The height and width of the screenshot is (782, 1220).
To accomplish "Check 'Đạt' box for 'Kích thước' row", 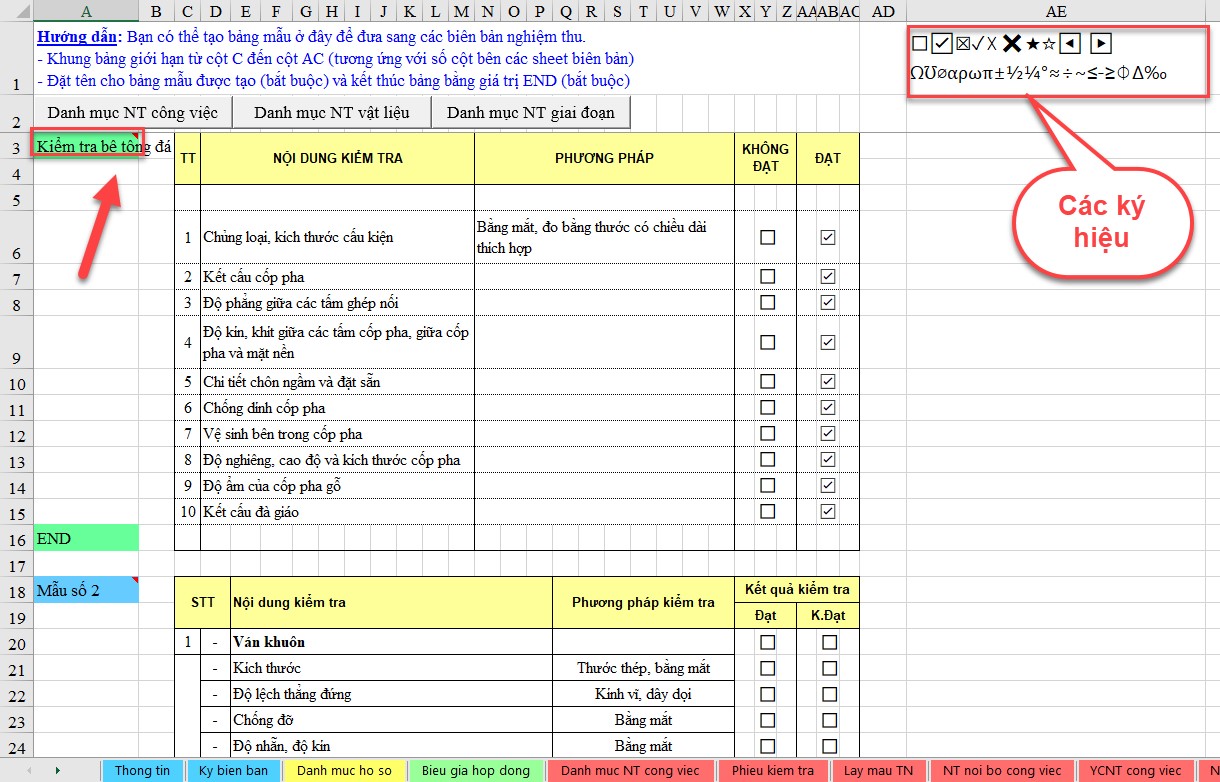I will pos(767,668).
